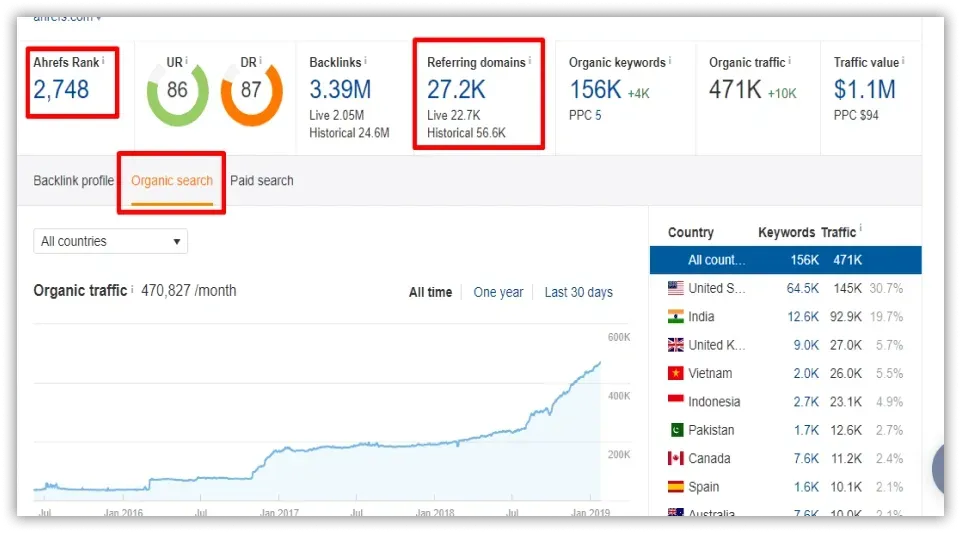The image size is (961, 533).
Task: Click the Referring domains info icon
Action: point(530,61)
